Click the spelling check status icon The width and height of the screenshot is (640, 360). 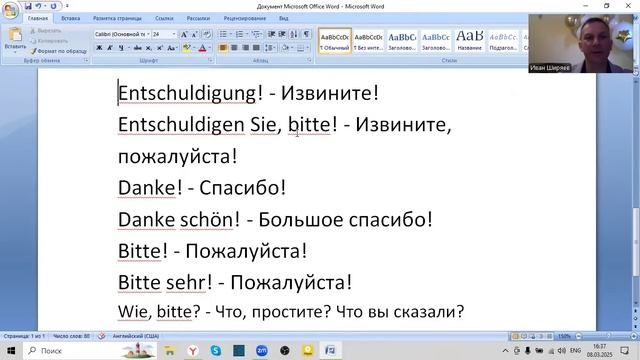(x=101, y=336)
